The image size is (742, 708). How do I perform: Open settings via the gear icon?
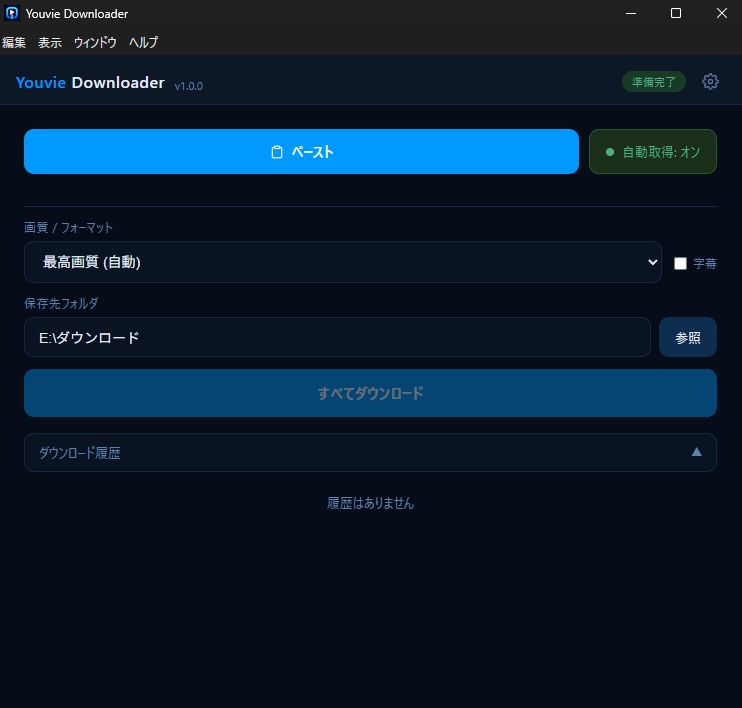tap(710, 82)
